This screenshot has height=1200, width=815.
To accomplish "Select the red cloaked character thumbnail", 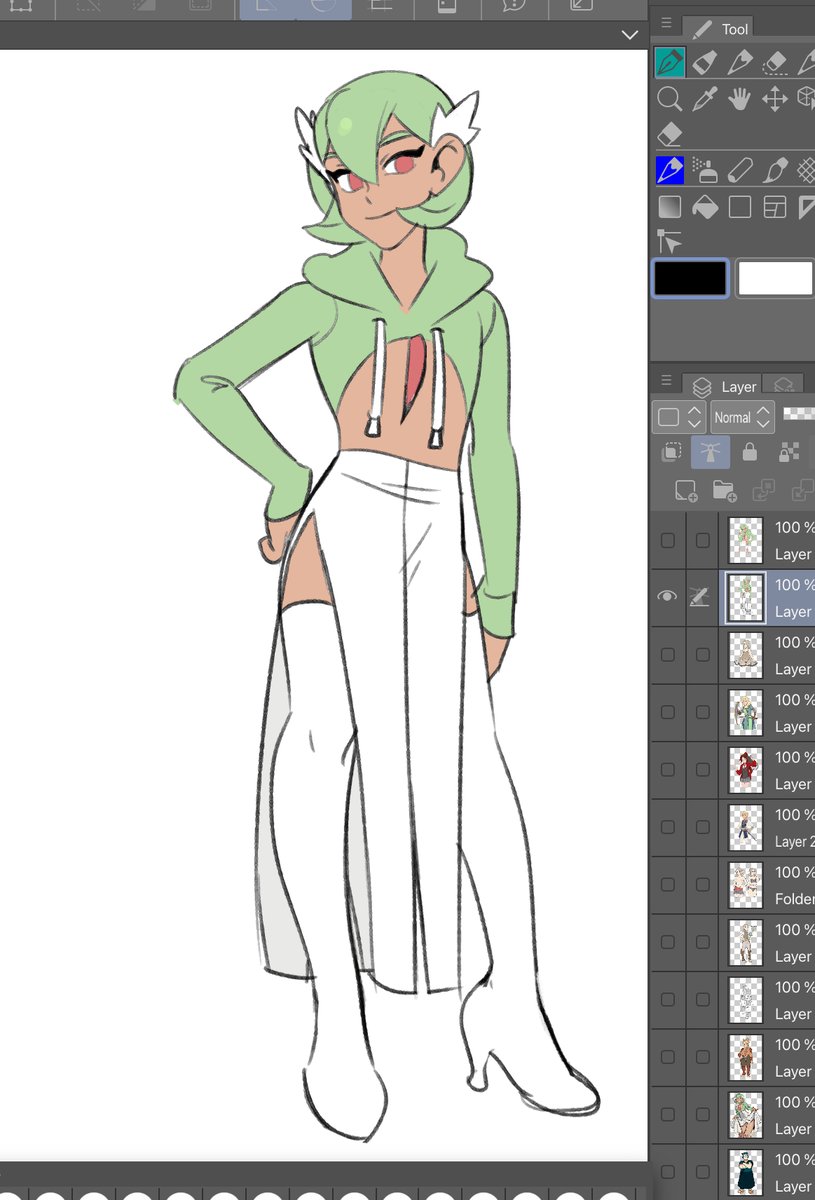I will coord(745,770).
